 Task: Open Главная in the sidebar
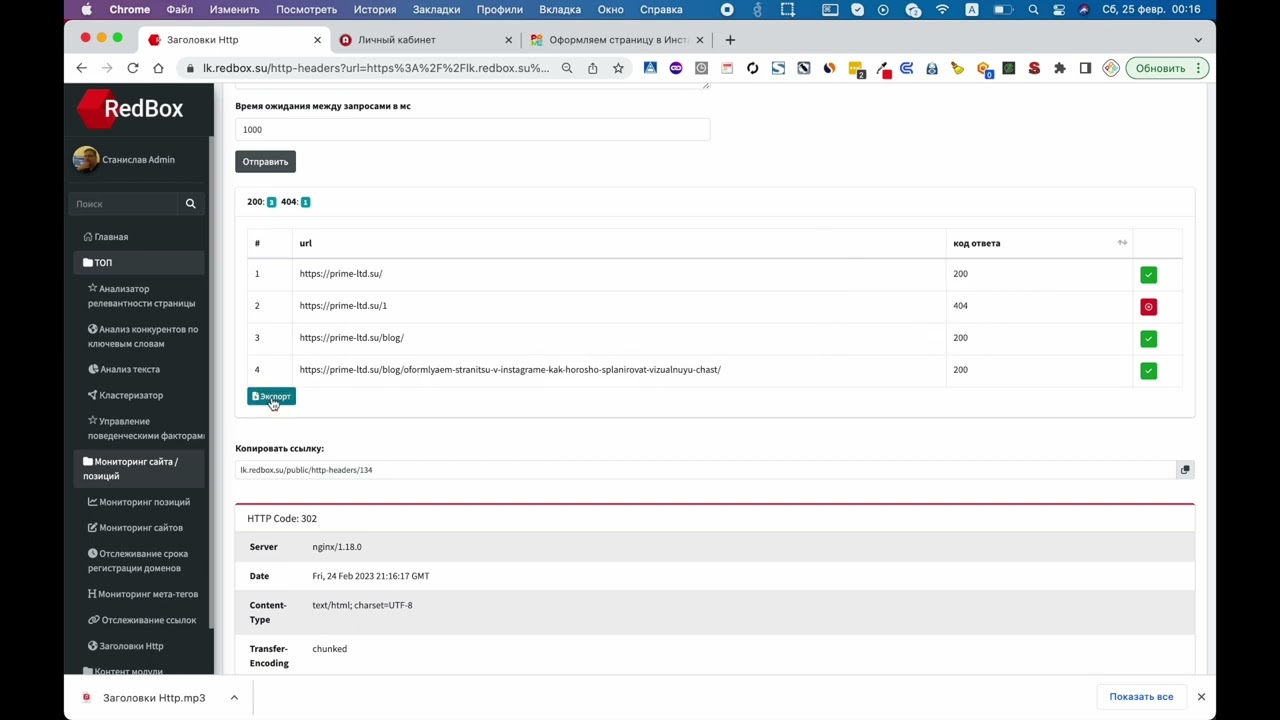click(106, 237)
